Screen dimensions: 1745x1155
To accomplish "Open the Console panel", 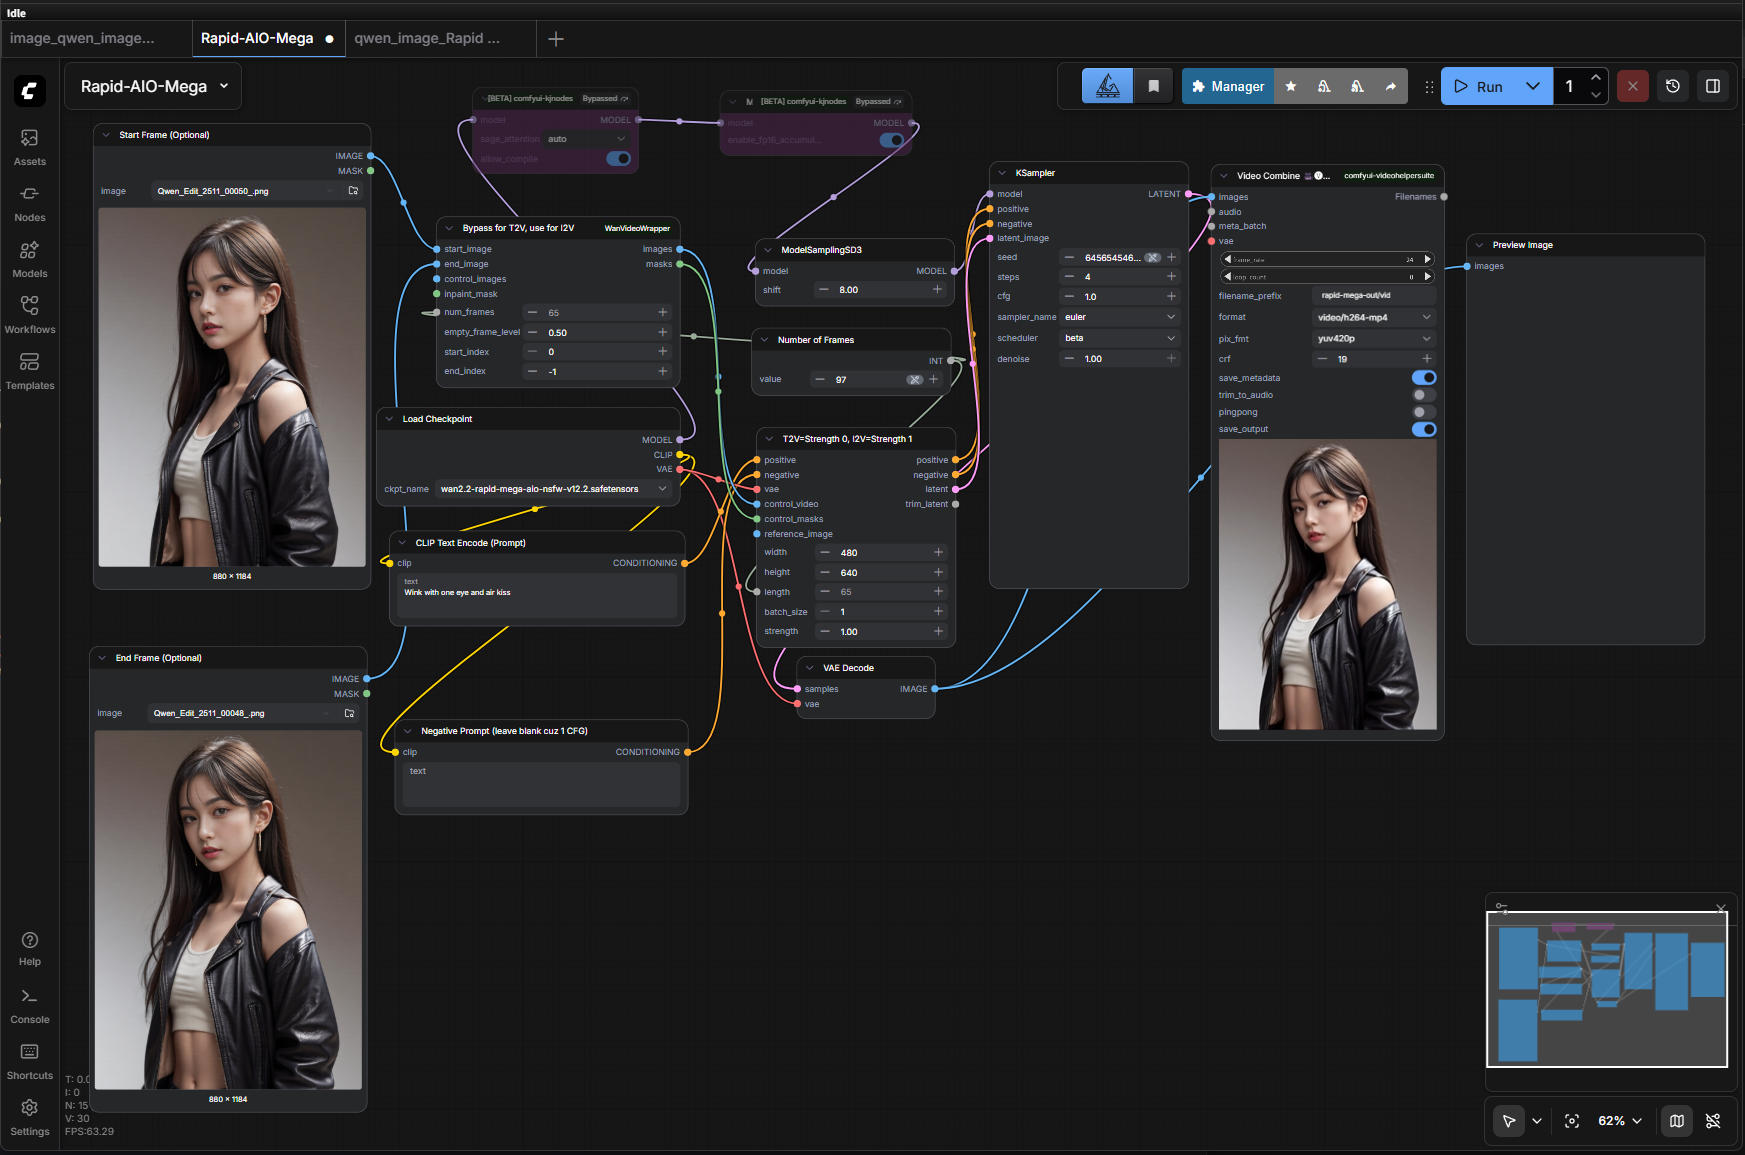I will [29, 1004].
